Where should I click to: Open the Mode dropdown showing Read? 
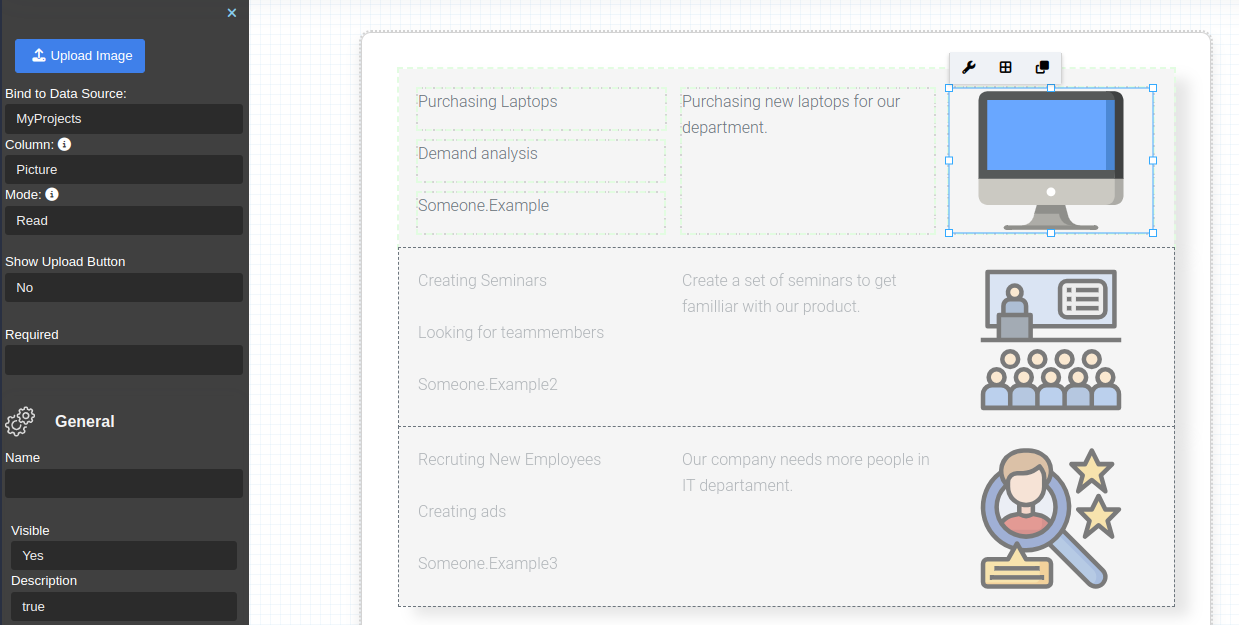(x=124, y=221)
